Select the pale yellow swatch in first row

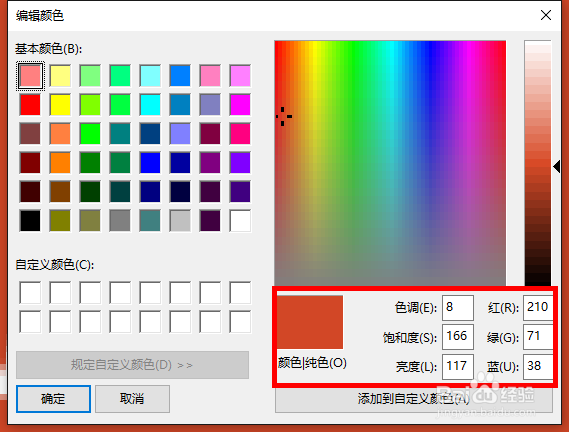[60, 76]
